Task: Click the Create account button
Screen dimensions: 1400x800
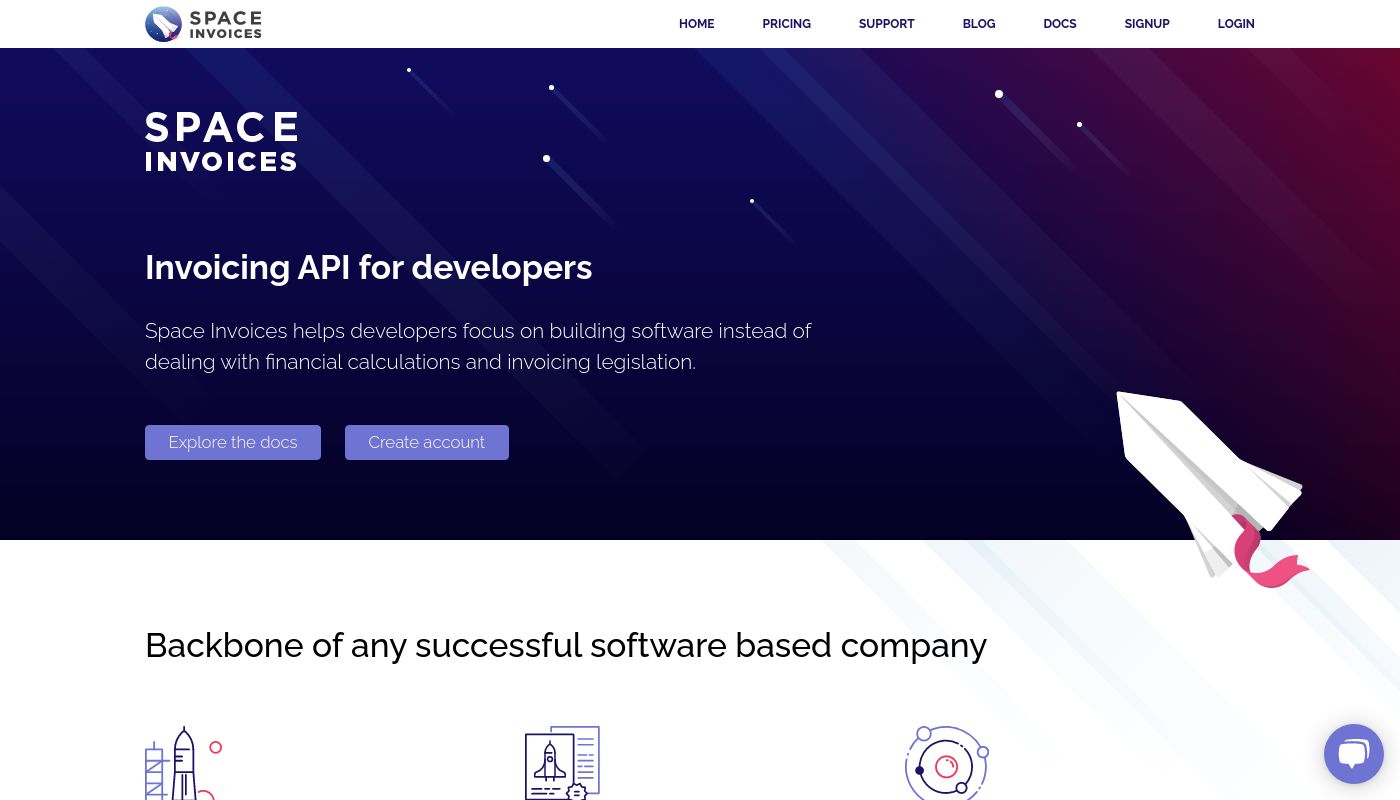Action: click(x=427, y=442)
